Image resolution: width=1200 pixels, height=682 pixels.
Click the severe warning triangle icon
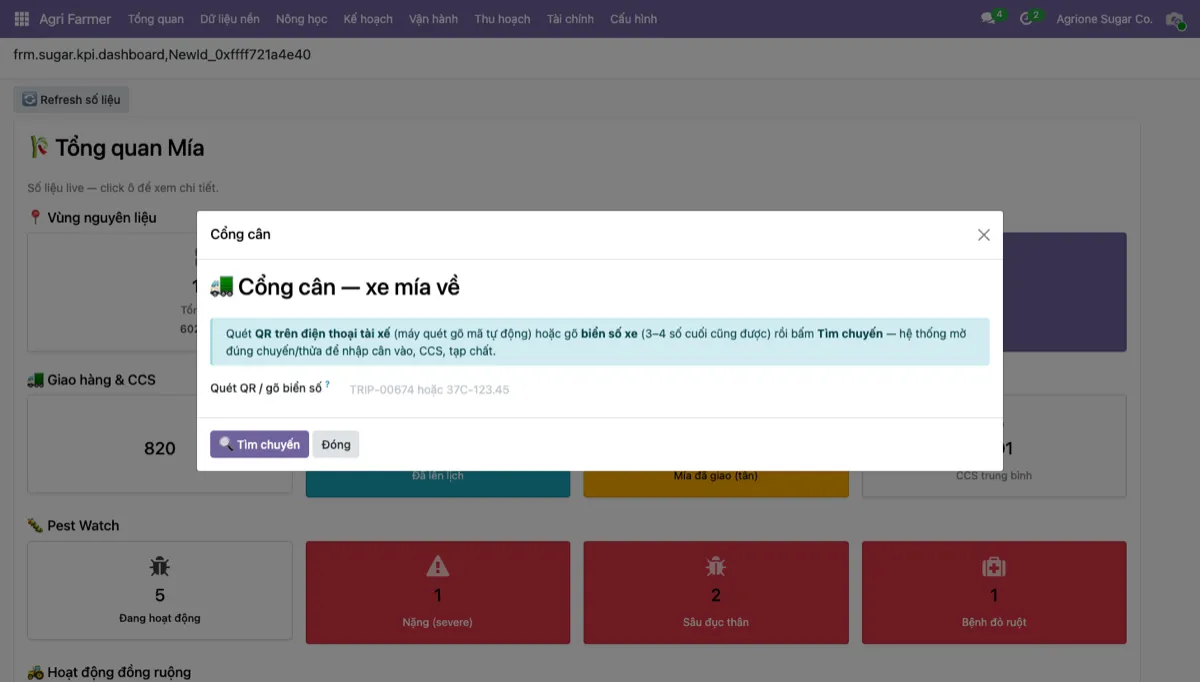tap(438, 567)
